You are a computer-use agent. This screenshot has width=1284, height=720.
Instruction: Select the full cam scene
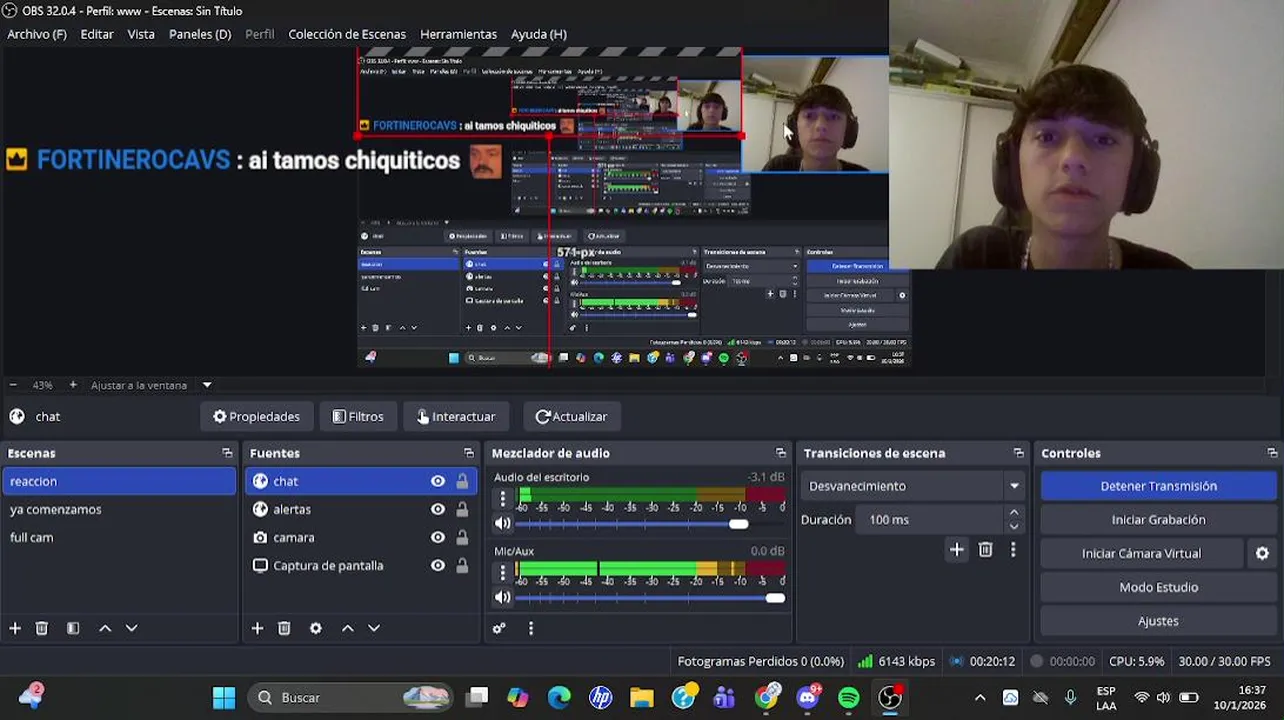click(119, 537)
